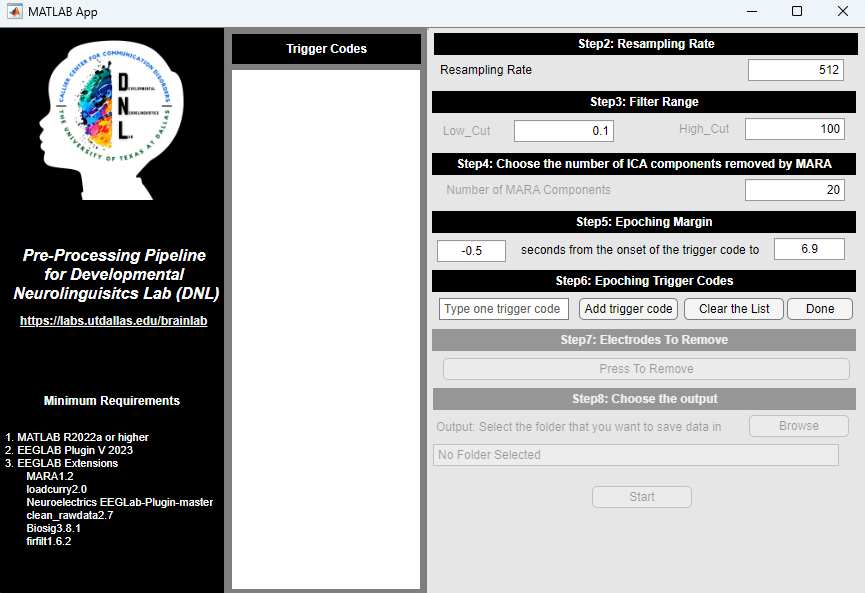Click the Trigger Codes panel header
Screen dimensions: 865x593
tap(325, 48)
